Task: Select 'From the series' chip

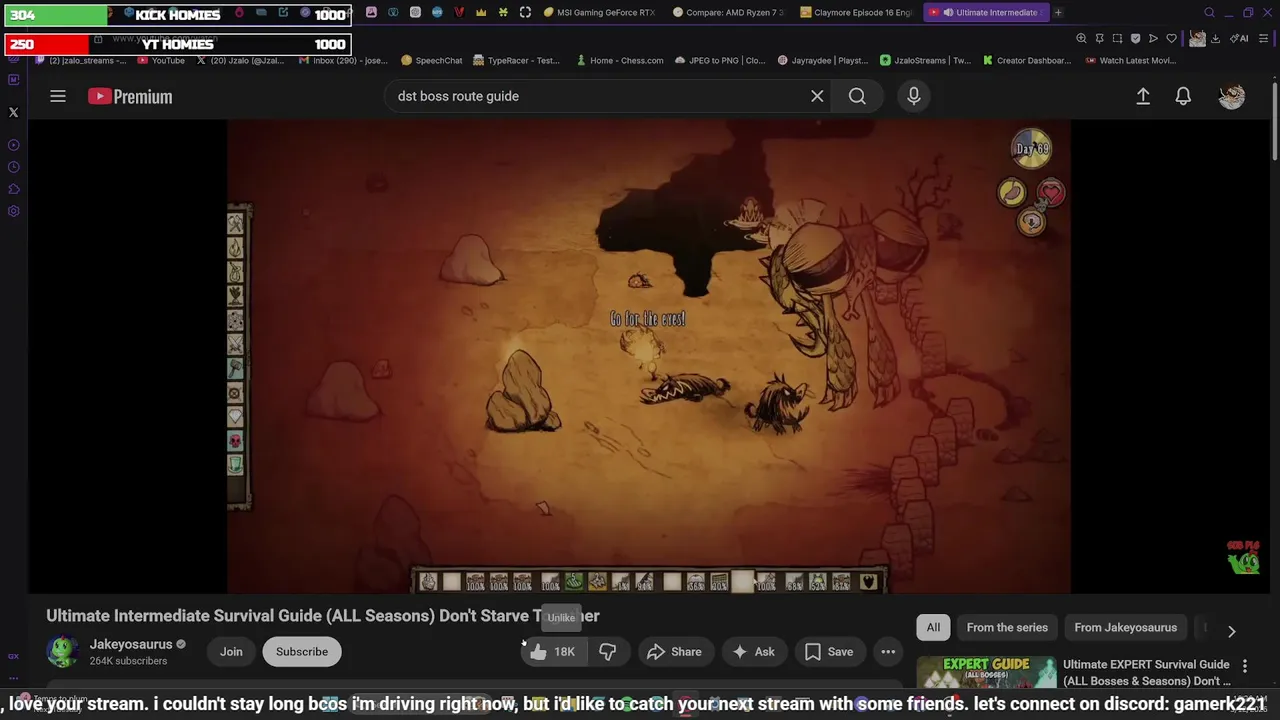Action: [x=1007, y=627]
